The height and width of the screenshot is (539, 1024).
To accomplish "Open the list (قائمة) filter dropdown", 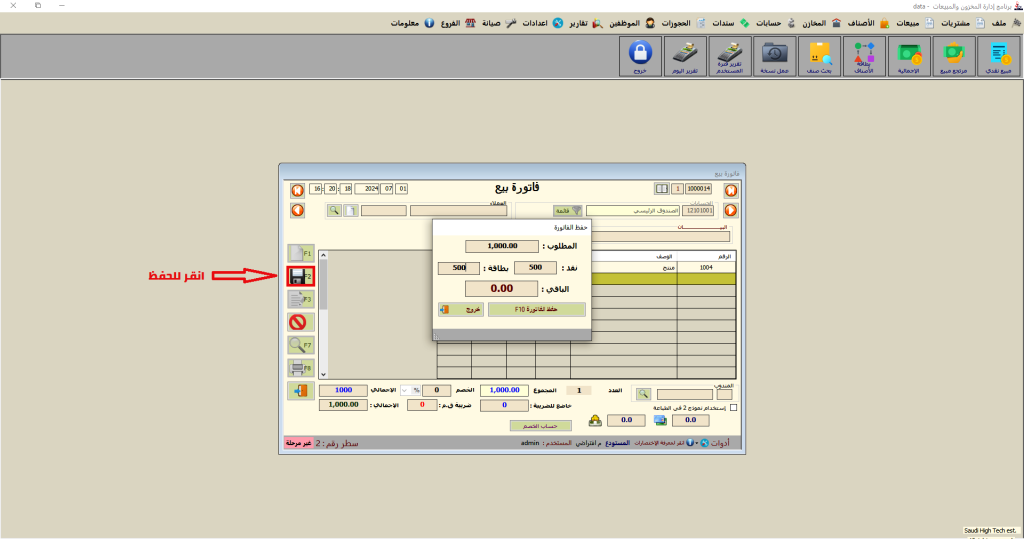I will [x=568, y=211].
